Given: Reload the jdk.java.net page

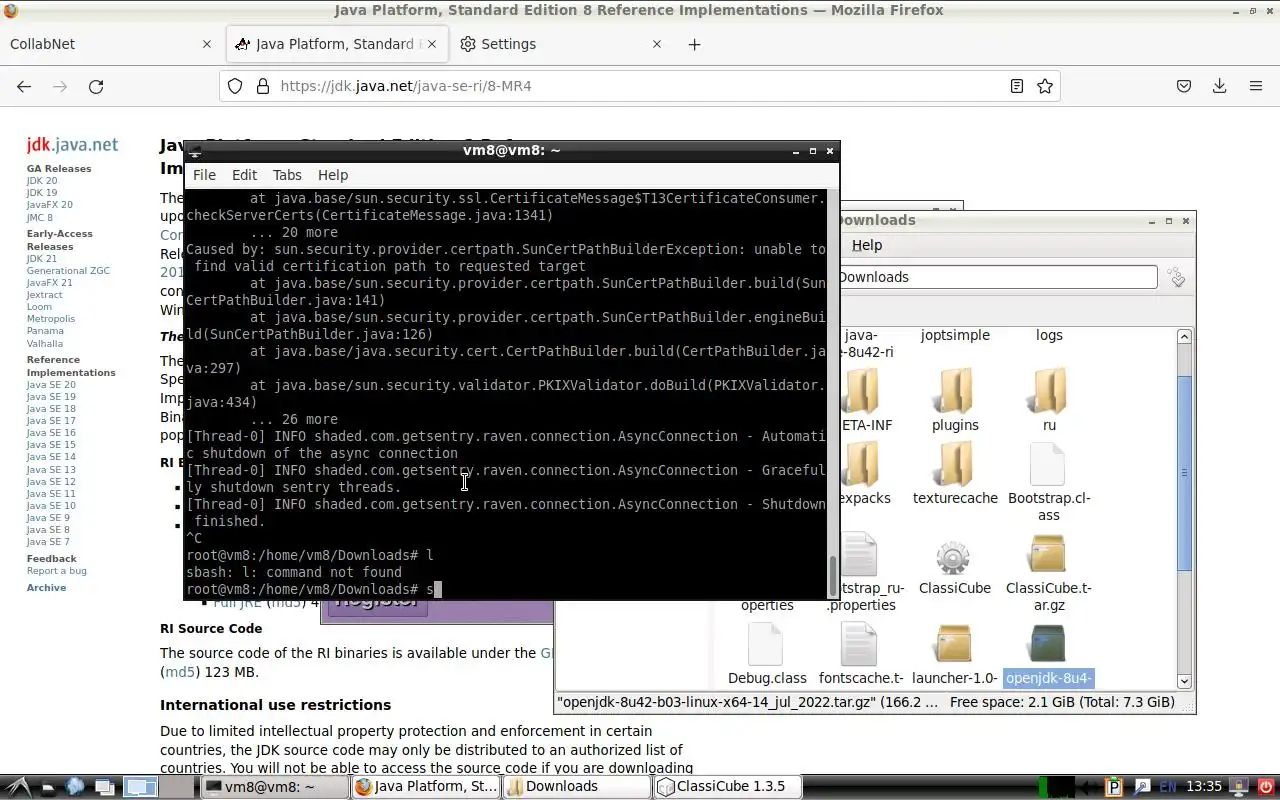Looking at the screenshot, I should point(96,86).
